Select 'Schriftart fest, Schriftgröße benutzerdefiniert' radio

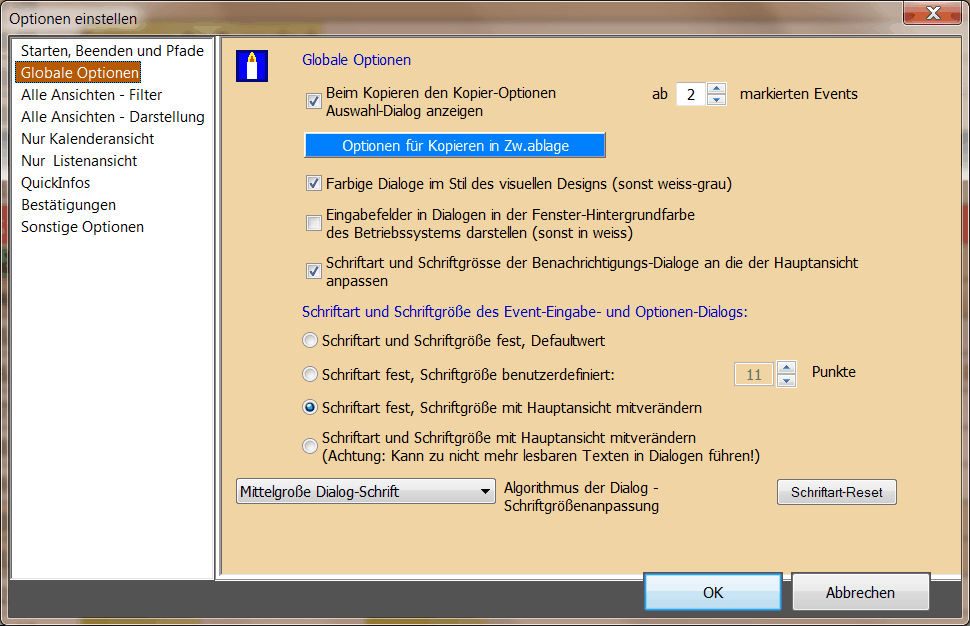[310, 374]
